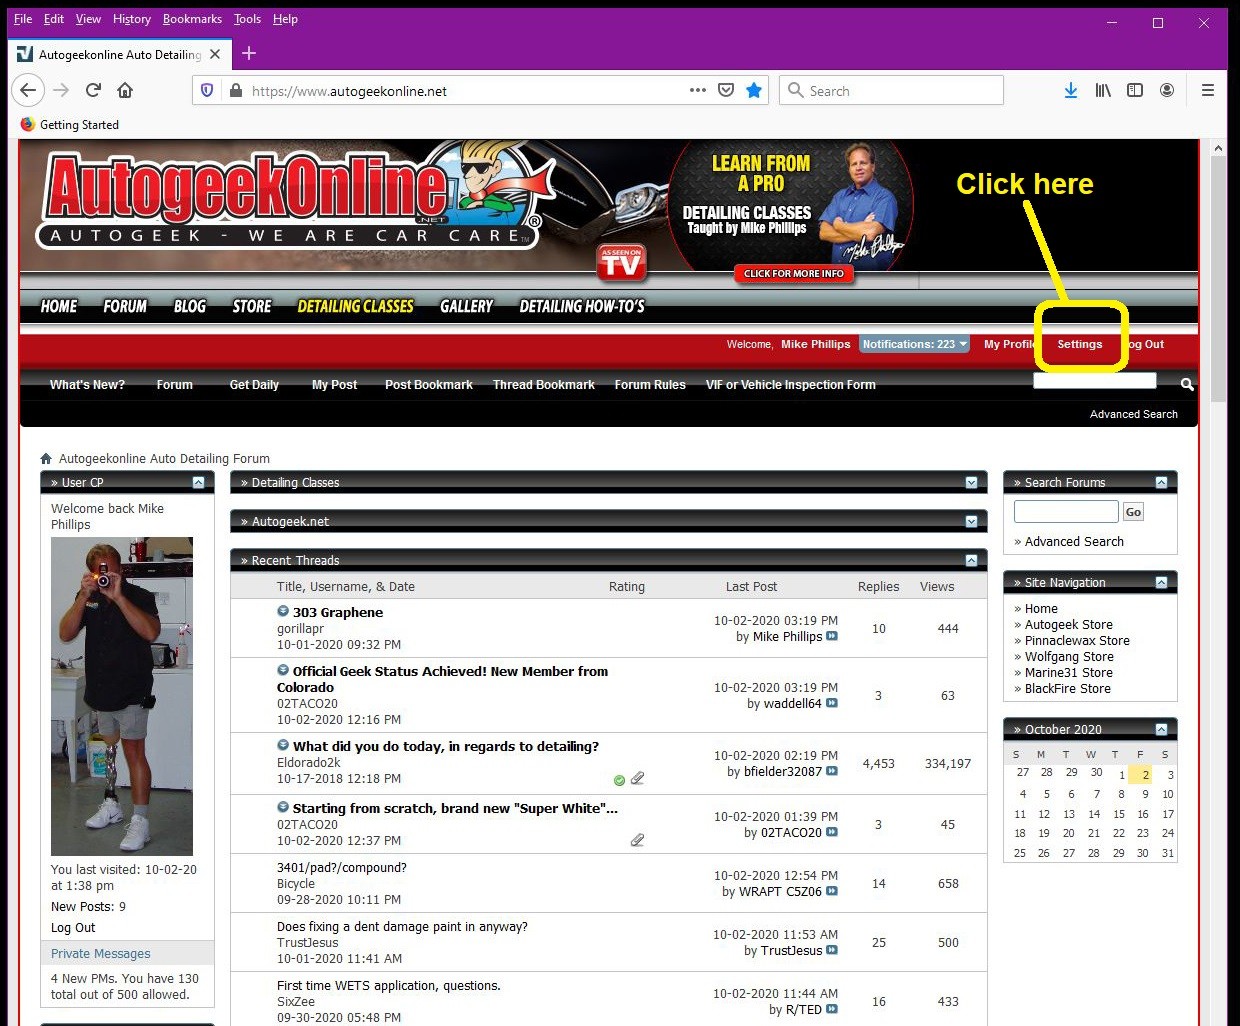Click the home icon in forum breadcrumb
This screenshot has width=1240, height=1026.
point(46,458)
